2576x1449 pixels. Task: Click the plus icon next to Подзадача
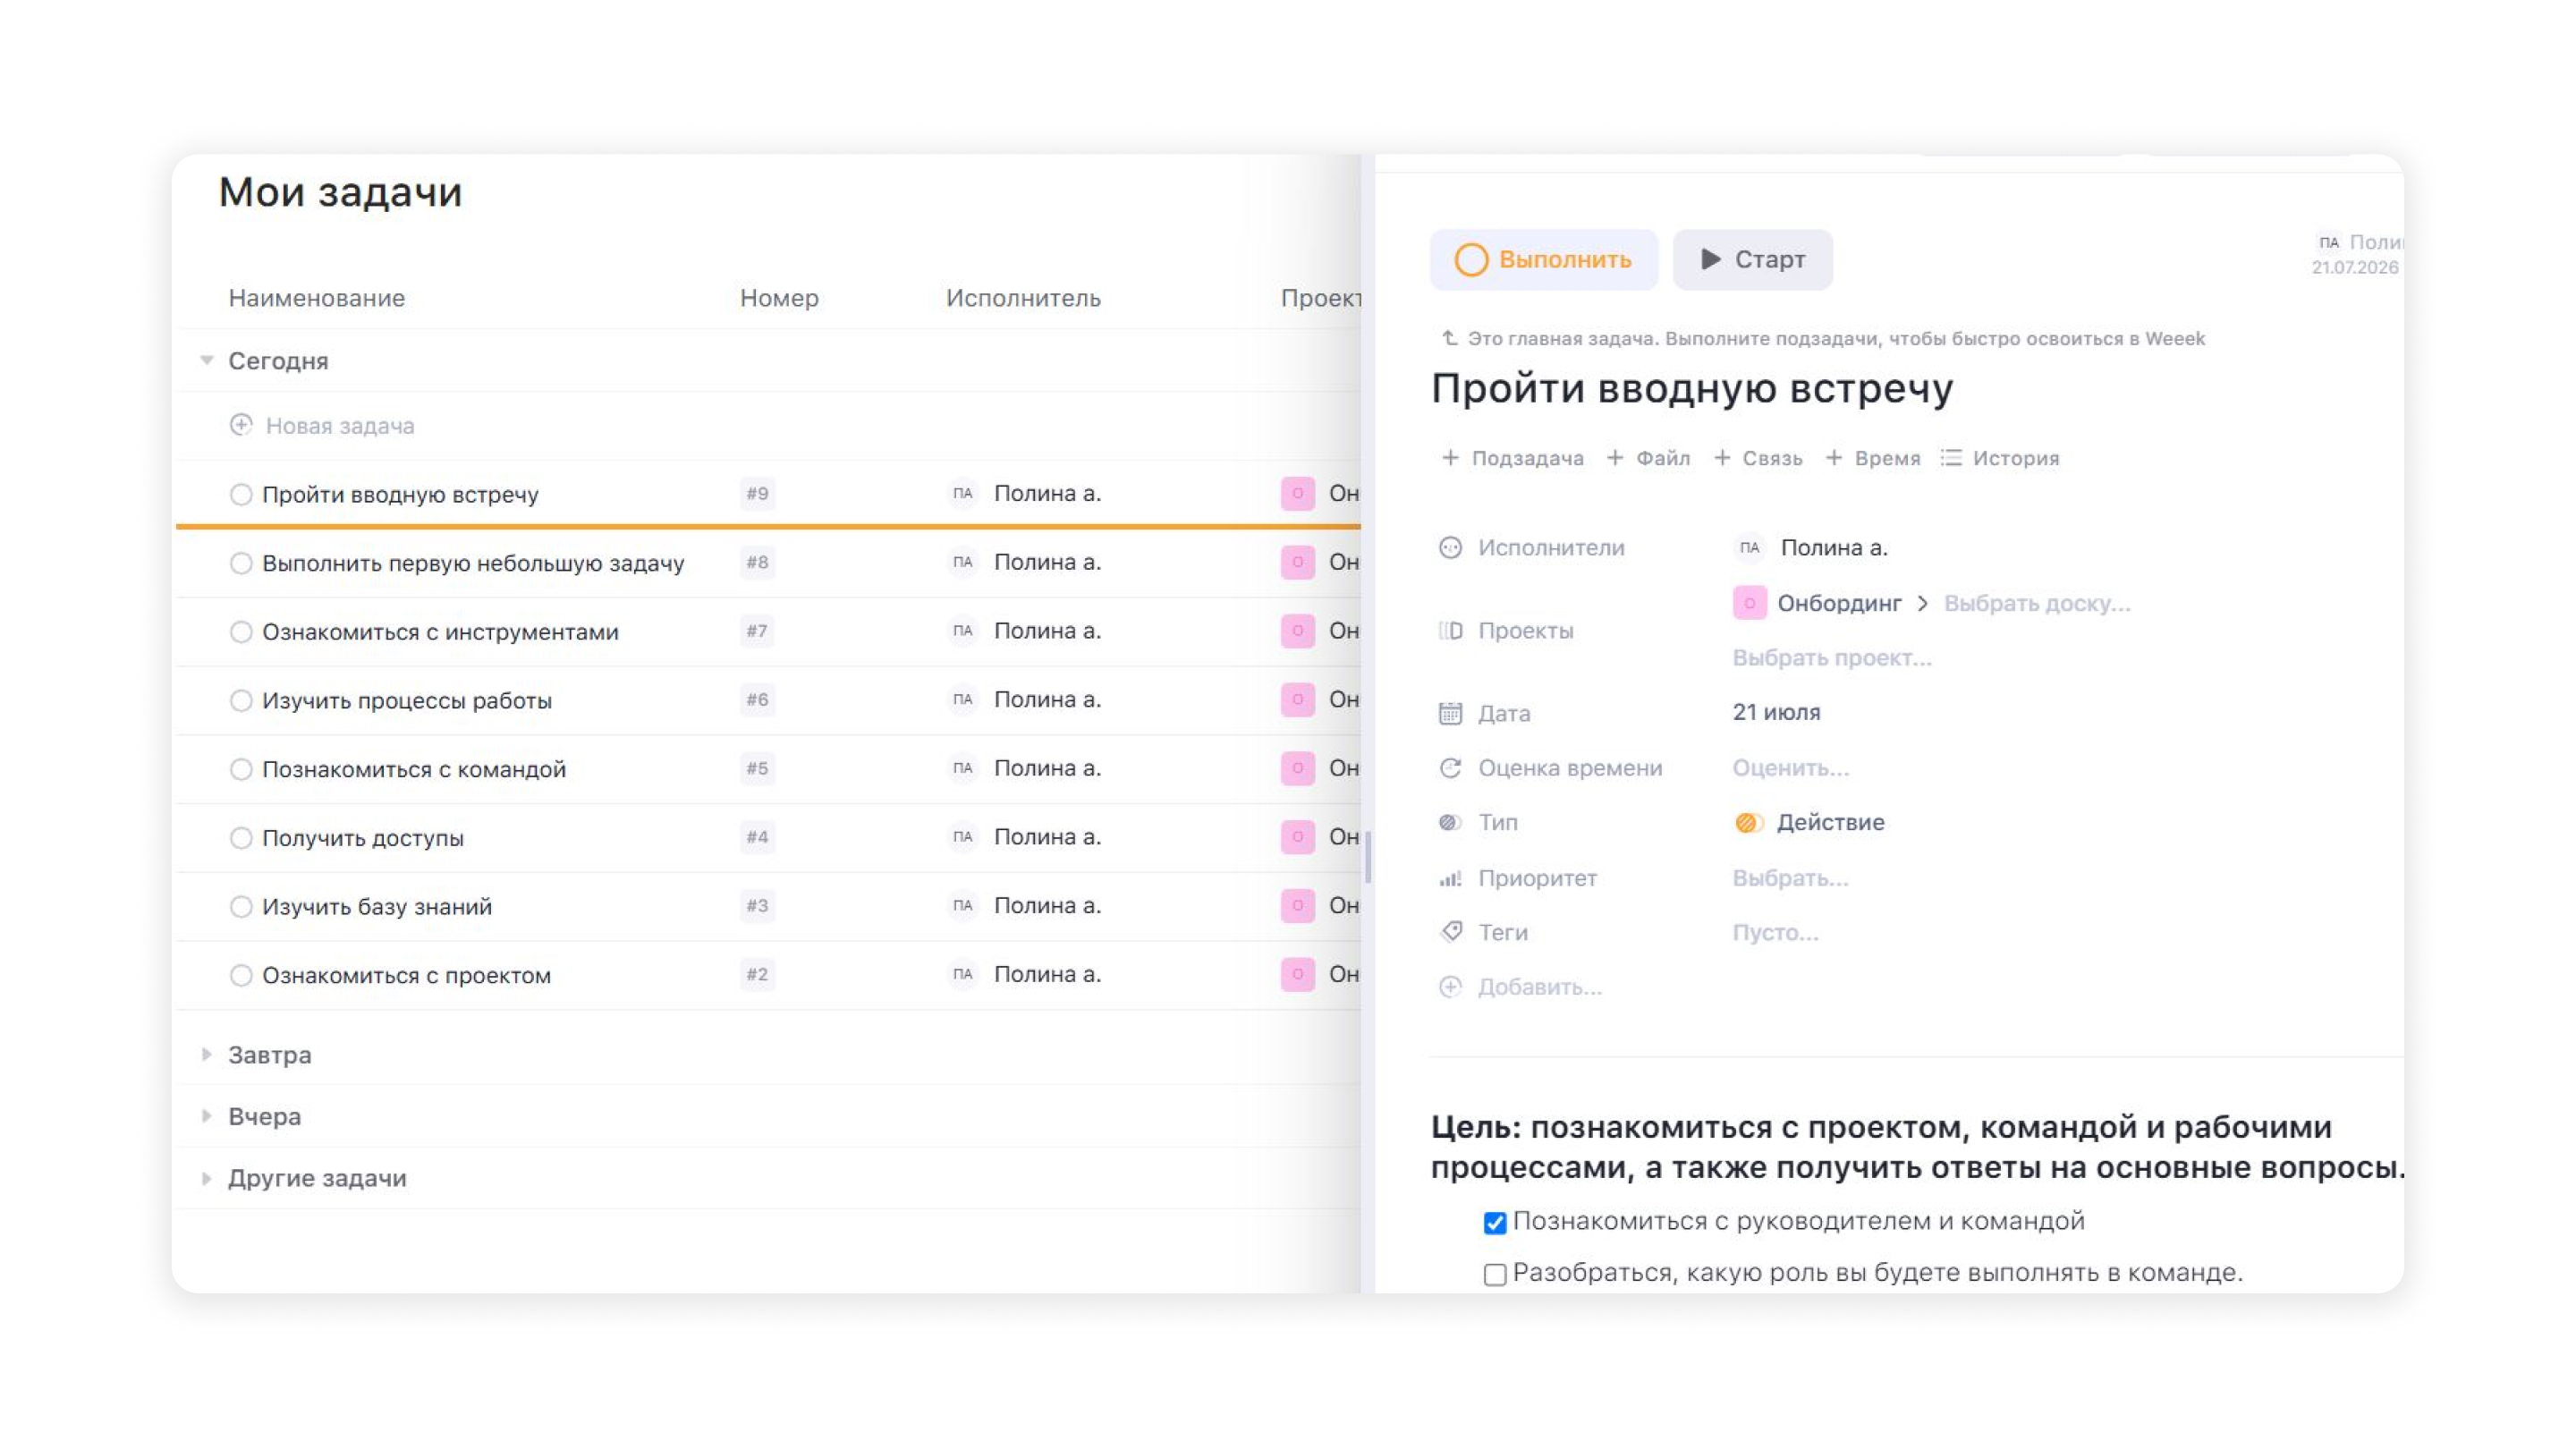(1450, 458)
